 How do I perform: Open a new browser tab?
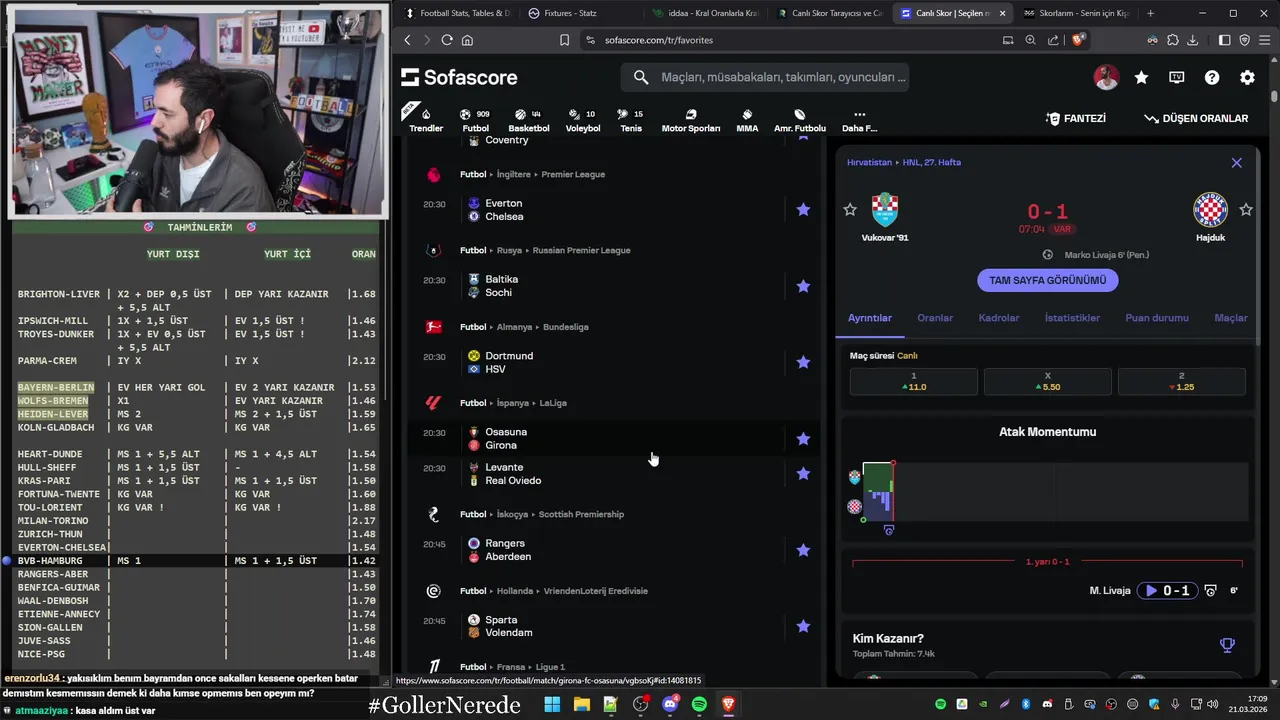[1150, 13]
